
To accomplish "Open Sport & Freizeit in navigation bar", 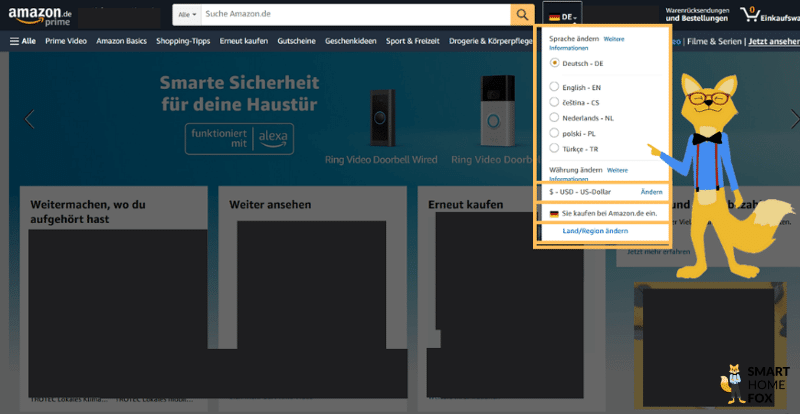I will pos(413,41).
